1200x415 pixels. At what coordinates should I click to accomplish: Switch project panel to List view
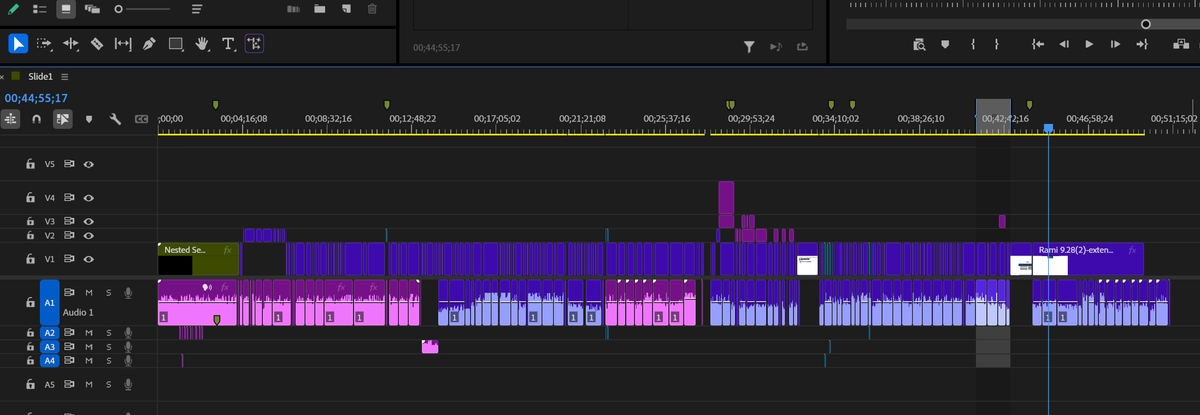[x=40, y=8]
